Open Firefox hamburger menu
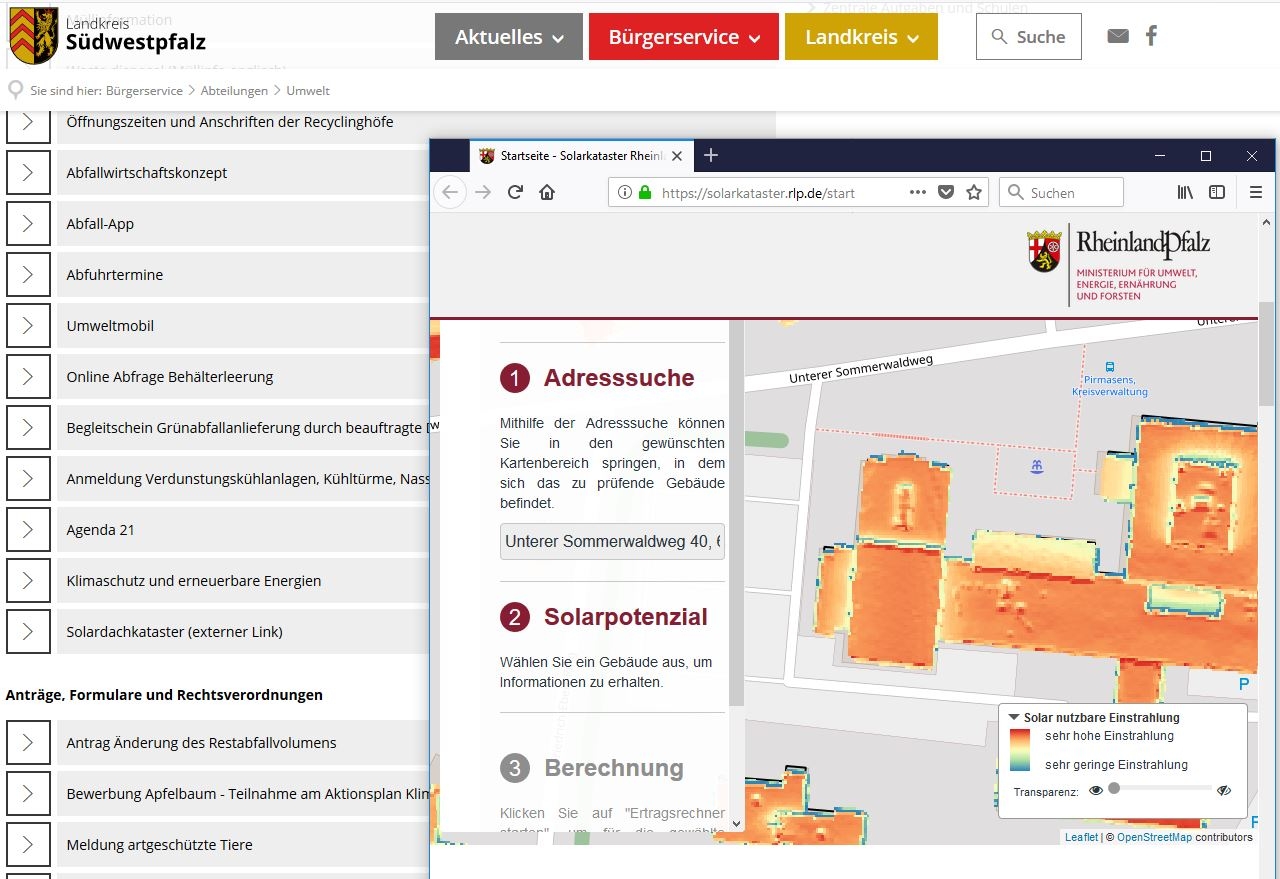This screenshot has height=879, width=1280. [1256, 192]
